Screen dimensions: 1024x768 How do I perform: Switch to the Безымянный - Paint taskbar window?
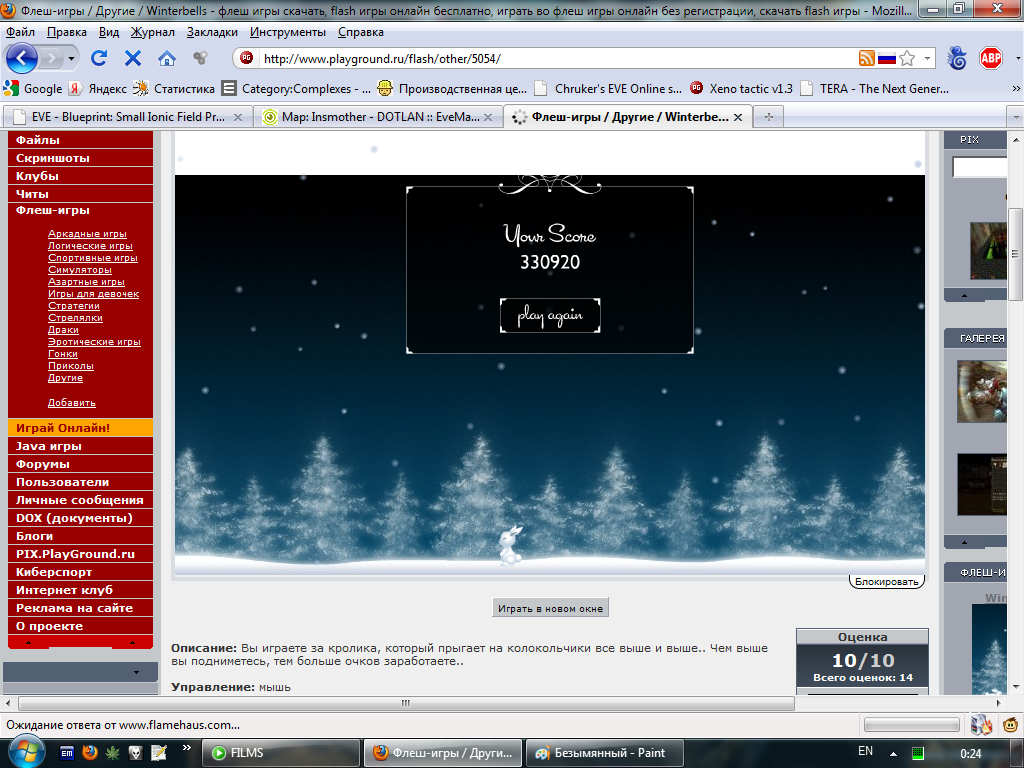605,753
